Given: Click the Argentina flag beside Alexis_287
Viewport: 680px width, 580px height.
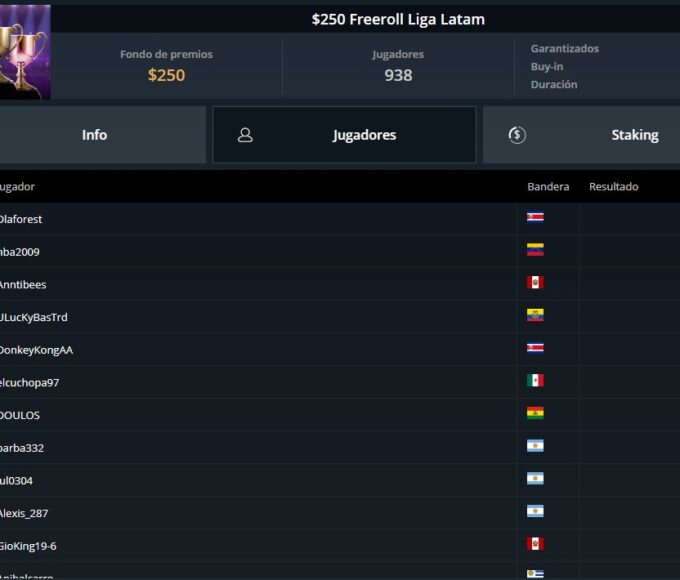Looking at the screenshot, I should coord(535,512).
